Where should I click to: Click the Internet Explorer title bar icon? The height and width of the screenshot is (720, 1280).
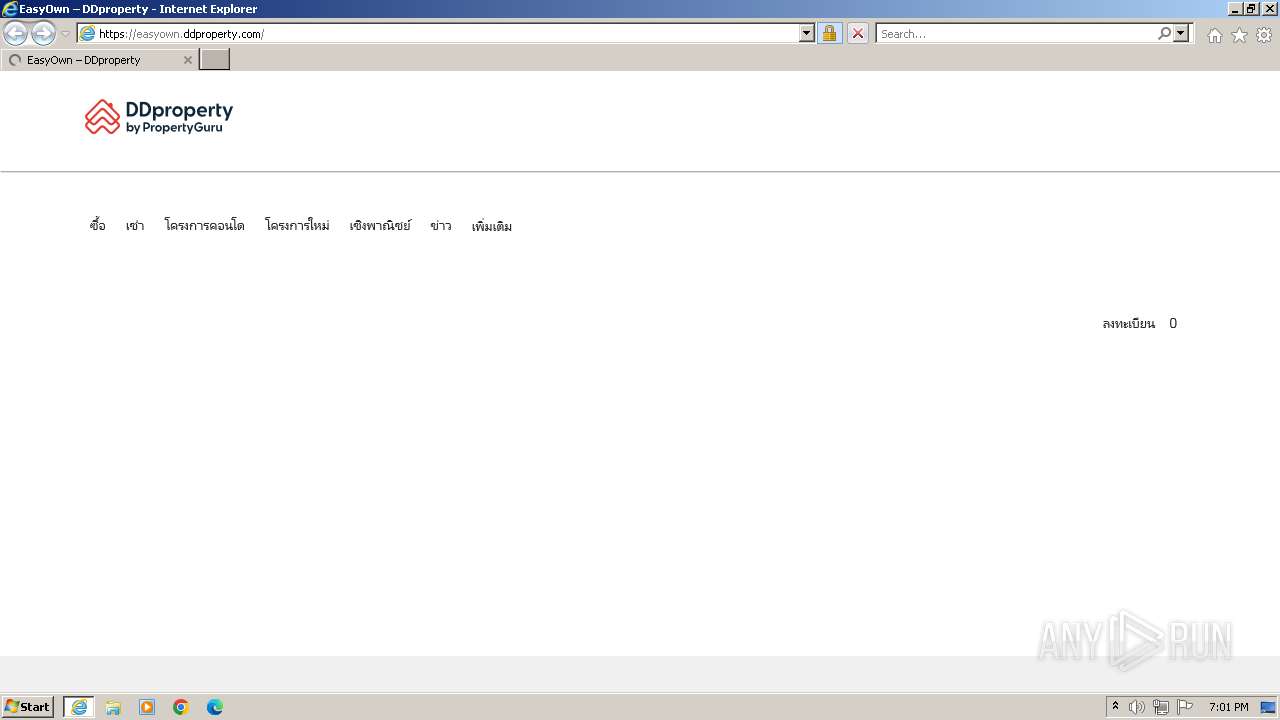[10, 9]
